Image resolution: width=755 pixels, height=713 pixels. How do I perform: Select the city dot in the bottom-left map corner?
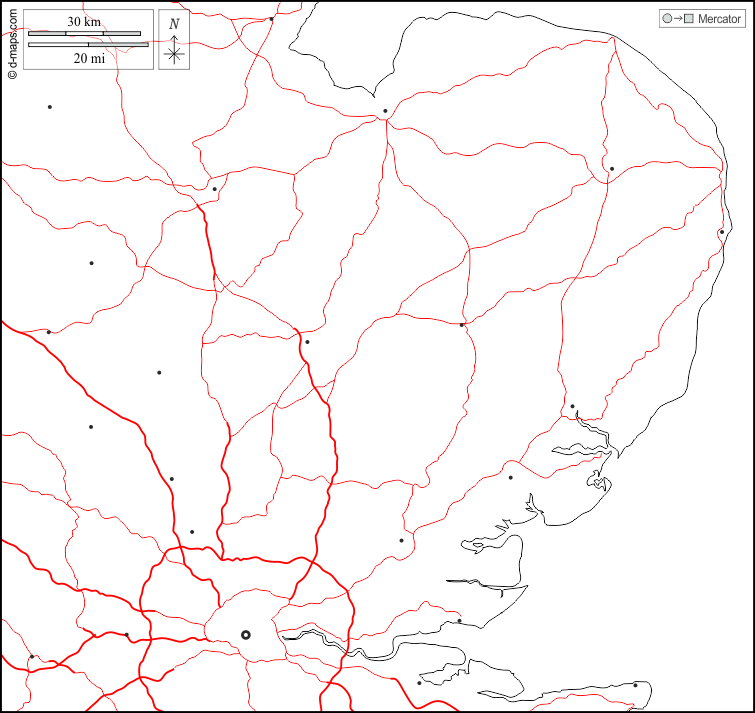pyautogui.click(x=31, y=657)
